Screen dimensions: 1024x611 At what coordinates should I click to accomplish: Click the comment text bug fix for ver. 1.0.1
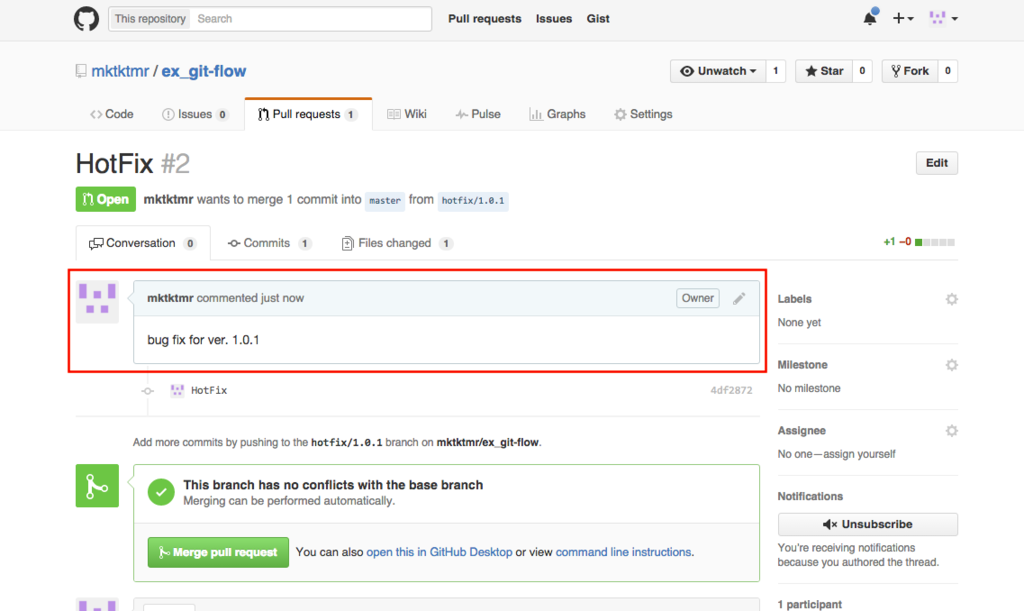(x=203, y=340)
